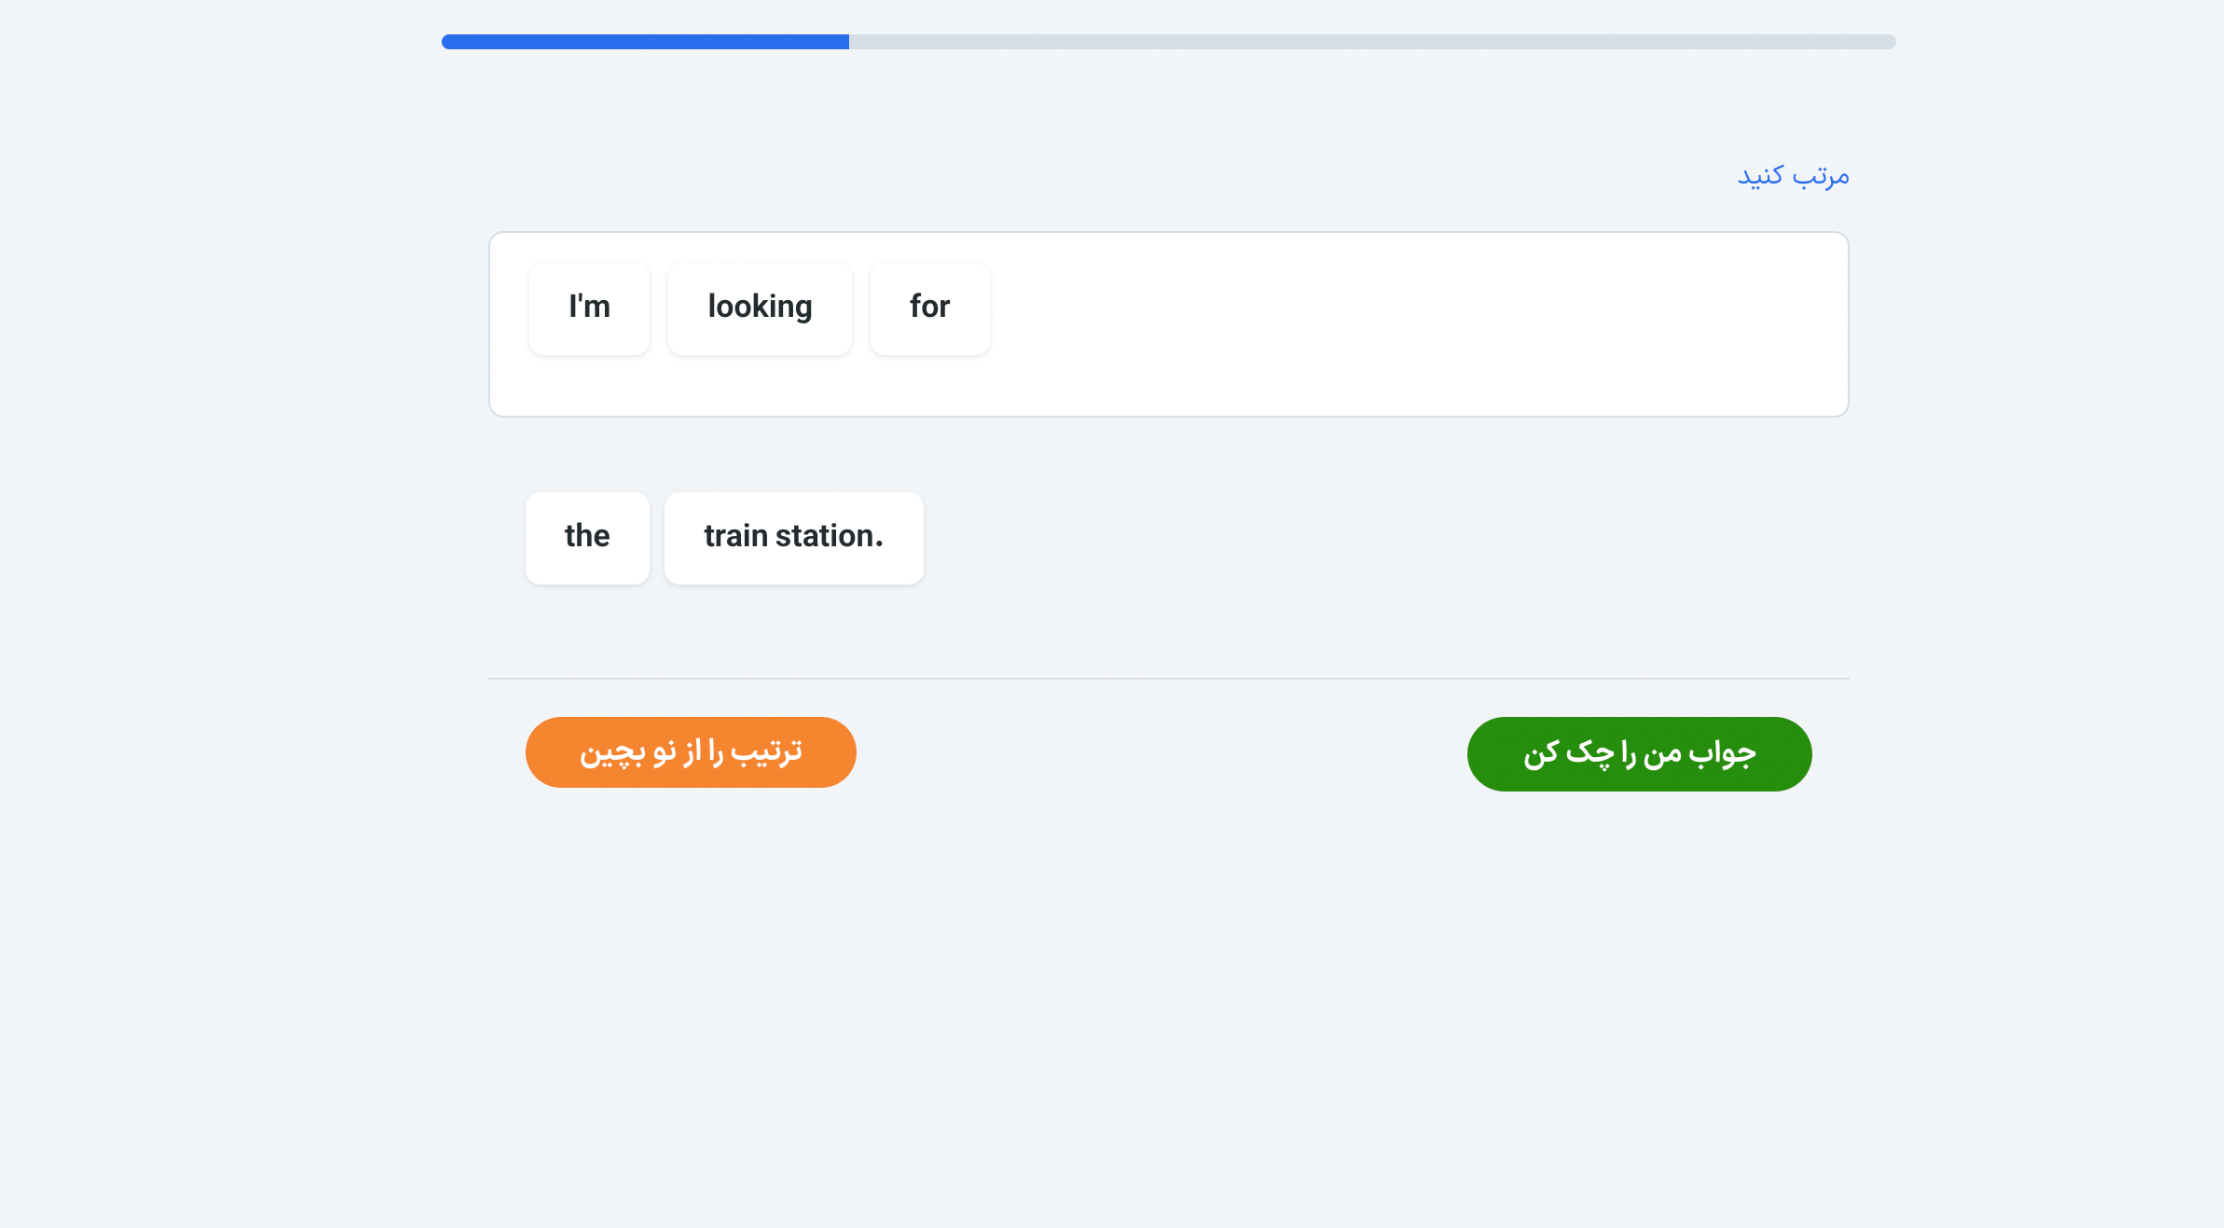Remove 'for' from the answer box
This screenshot has width=2224, height=1228.
point(929,308)
